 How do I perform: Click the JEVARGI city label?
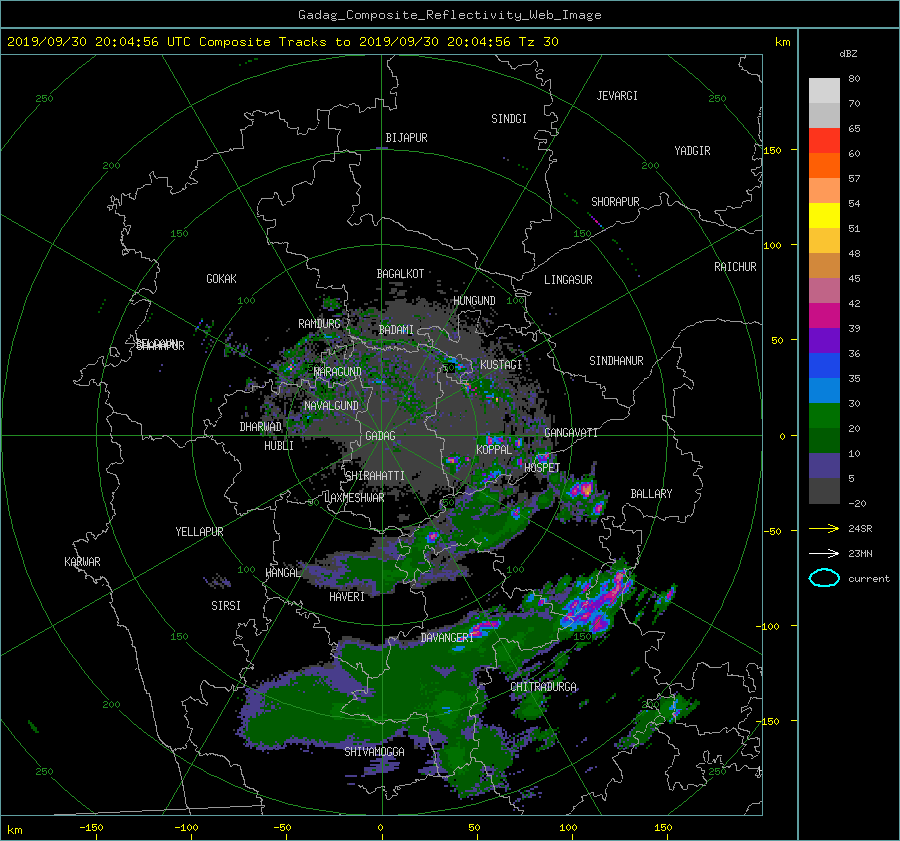617,96
